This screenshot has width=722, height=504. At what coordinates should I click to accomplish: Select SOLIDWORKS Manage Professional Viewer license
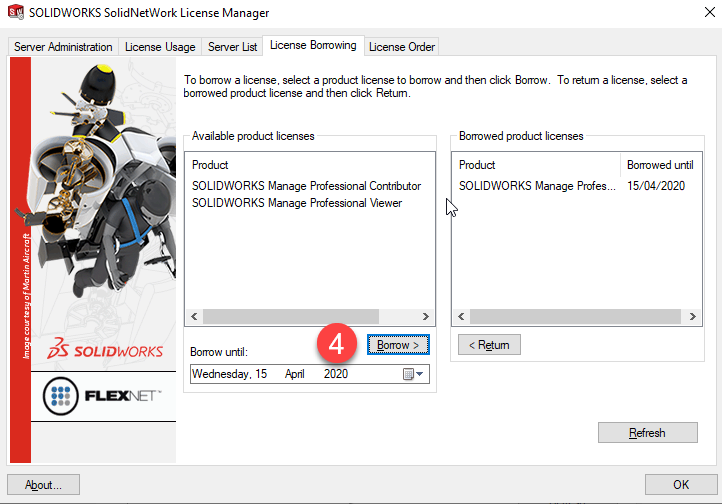[x=296, y=203]
